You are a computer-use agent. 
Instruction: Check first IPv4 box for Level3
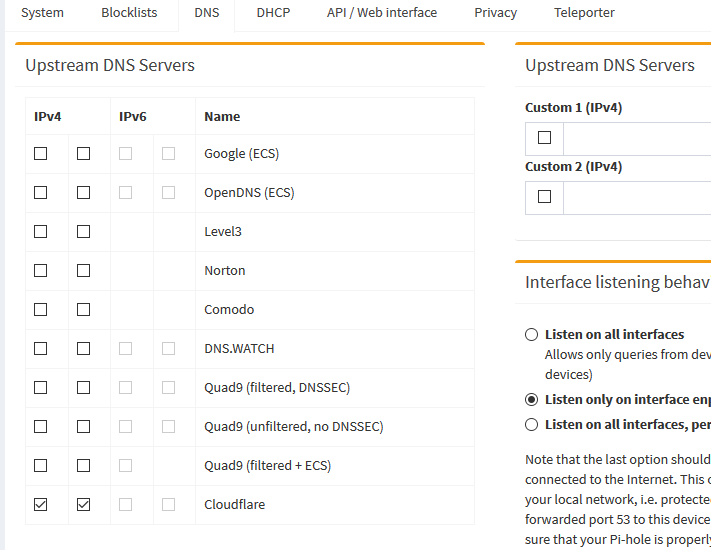coord(41,232)
